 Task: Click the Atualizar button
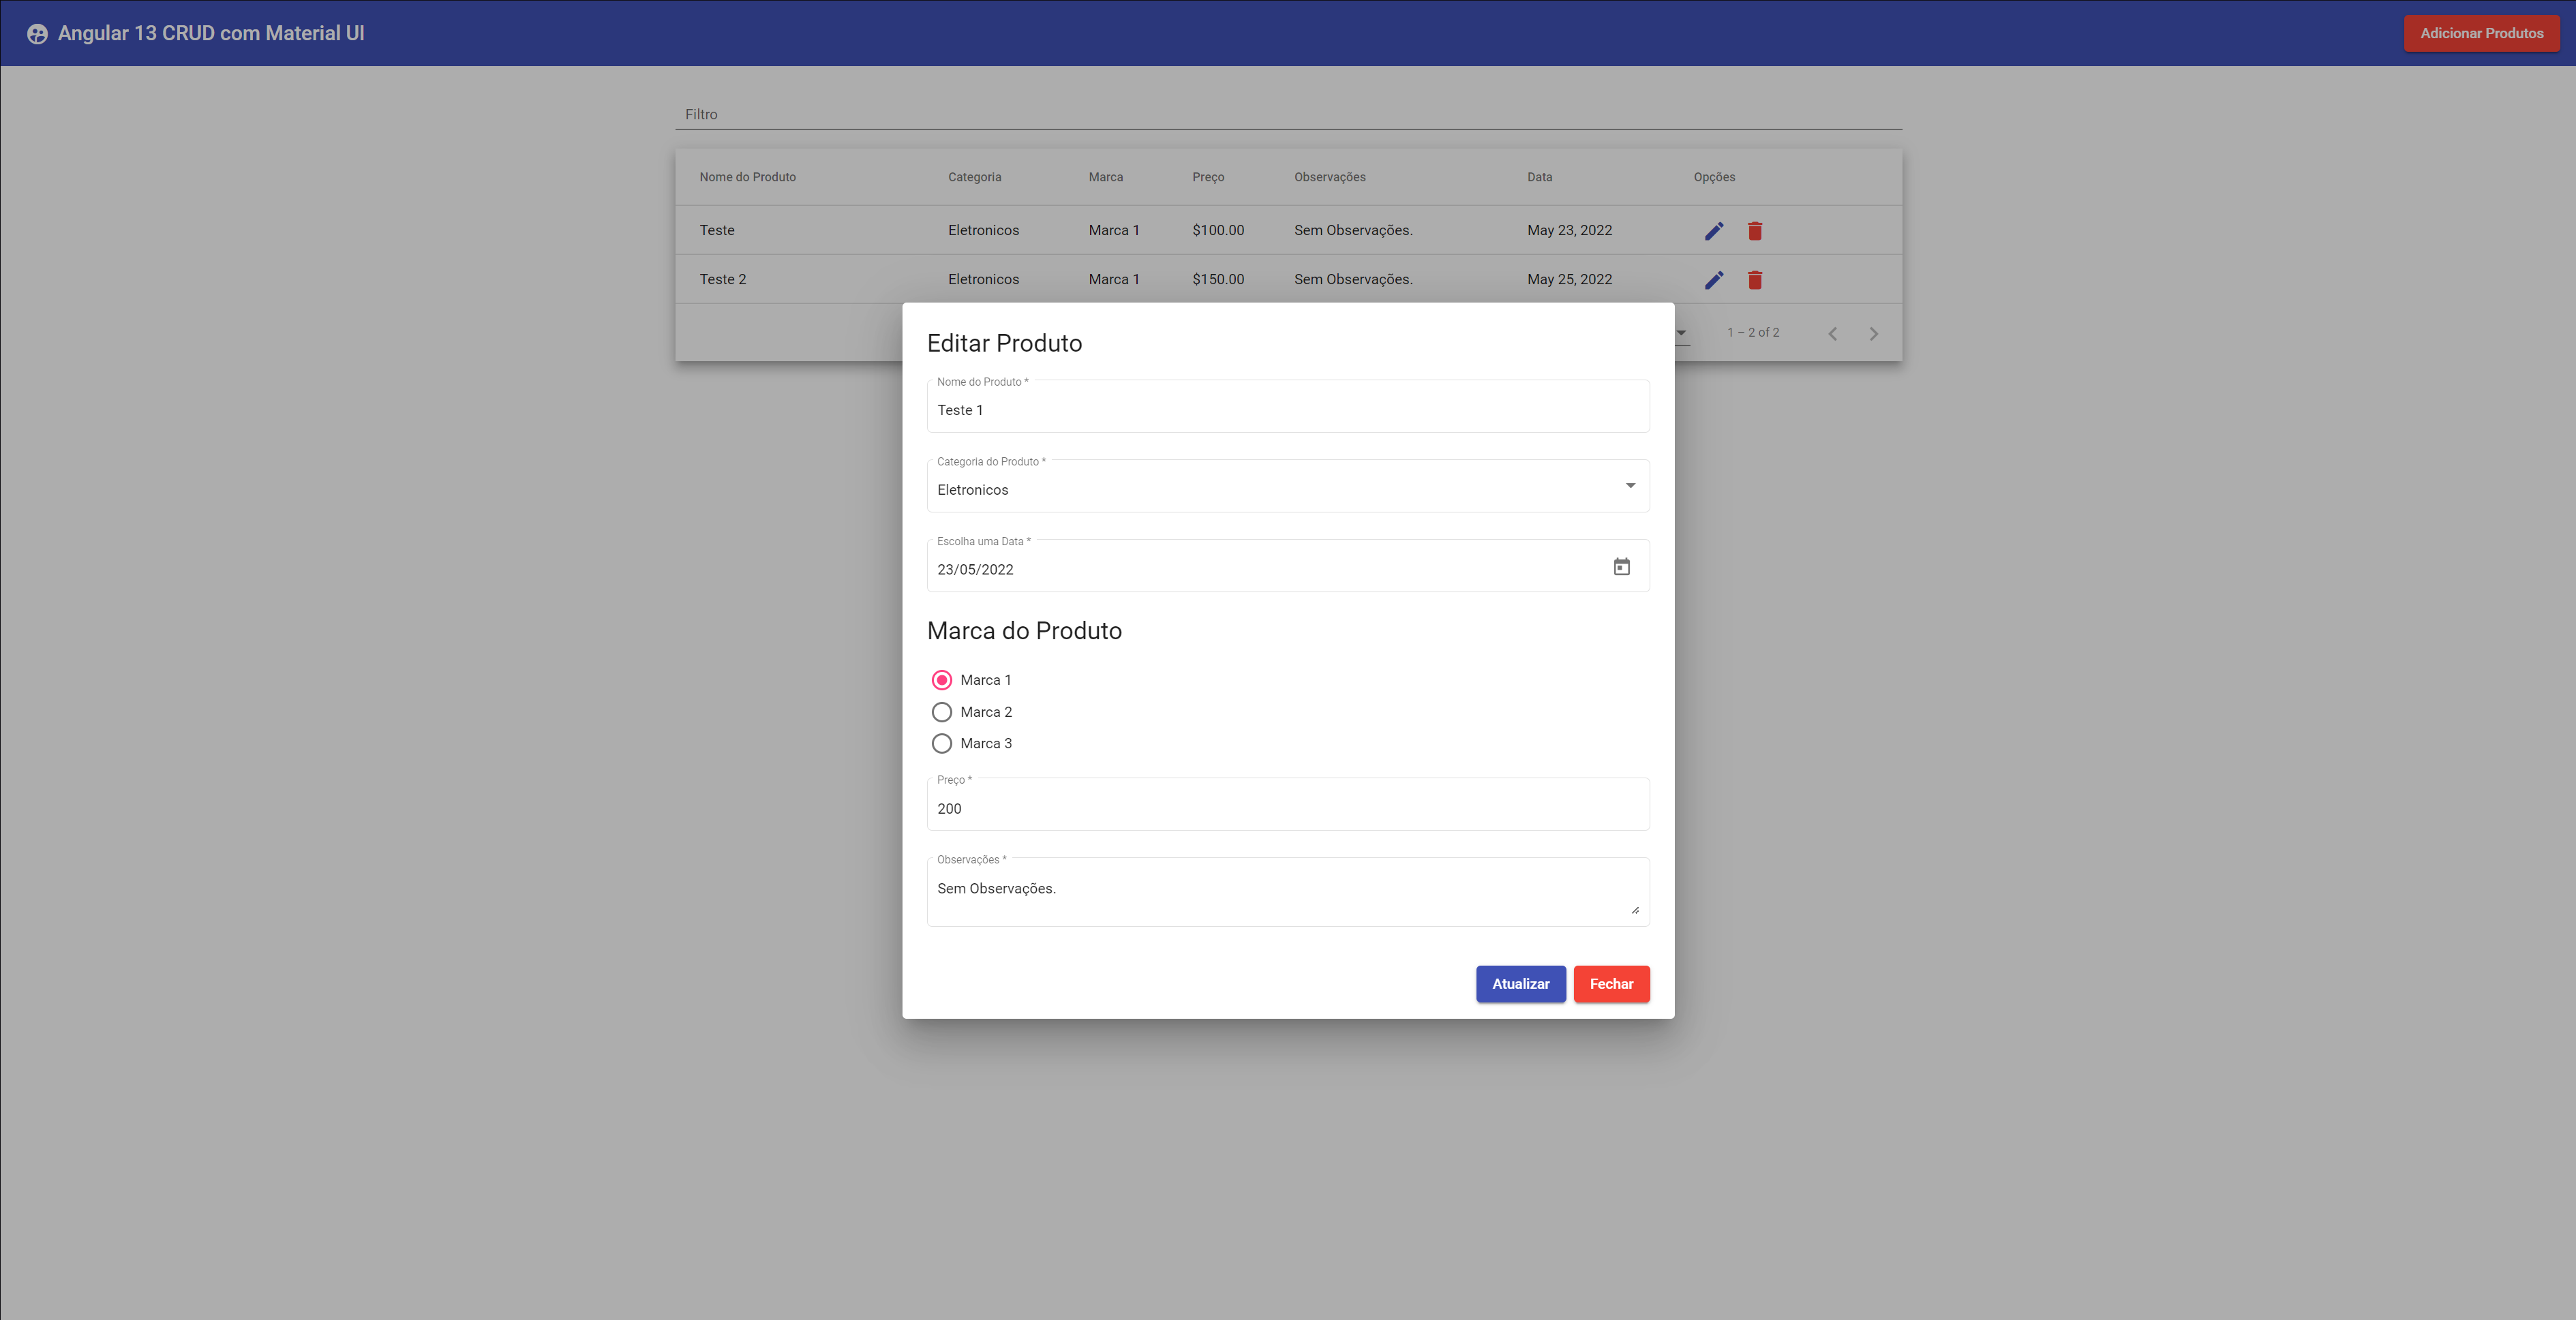(1520, 984)
